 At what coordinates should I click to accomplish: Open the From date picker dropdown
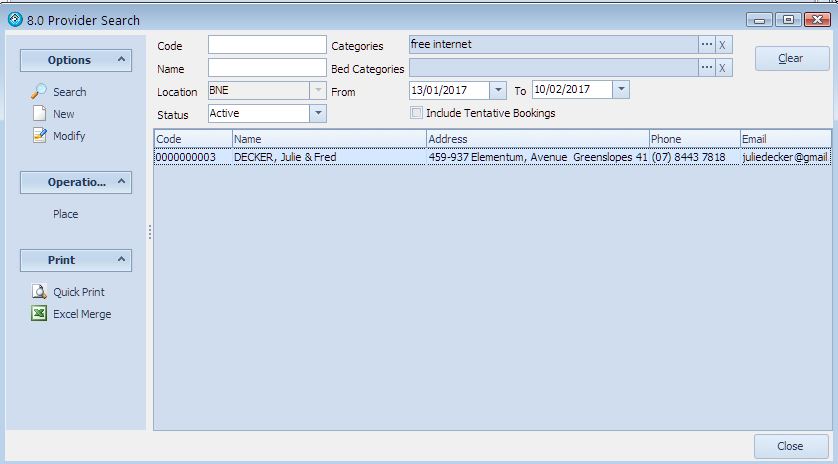[x=498, y=90]
